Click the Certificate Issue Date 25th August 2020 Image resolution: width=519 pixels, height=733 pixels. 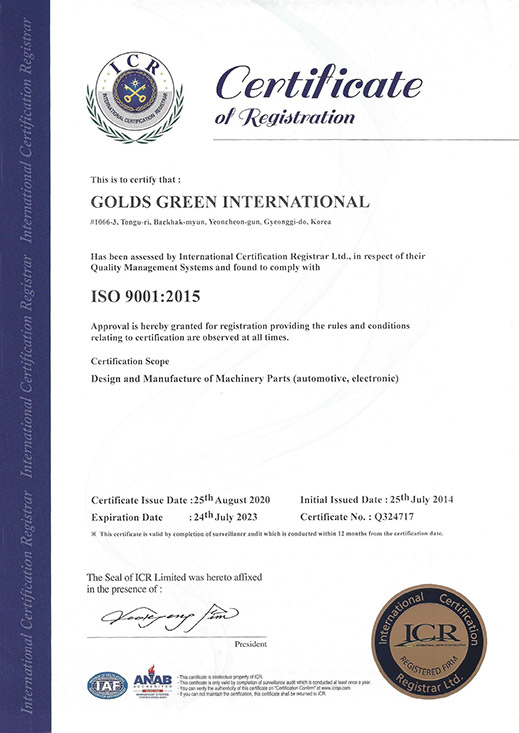tap(180, 499)
